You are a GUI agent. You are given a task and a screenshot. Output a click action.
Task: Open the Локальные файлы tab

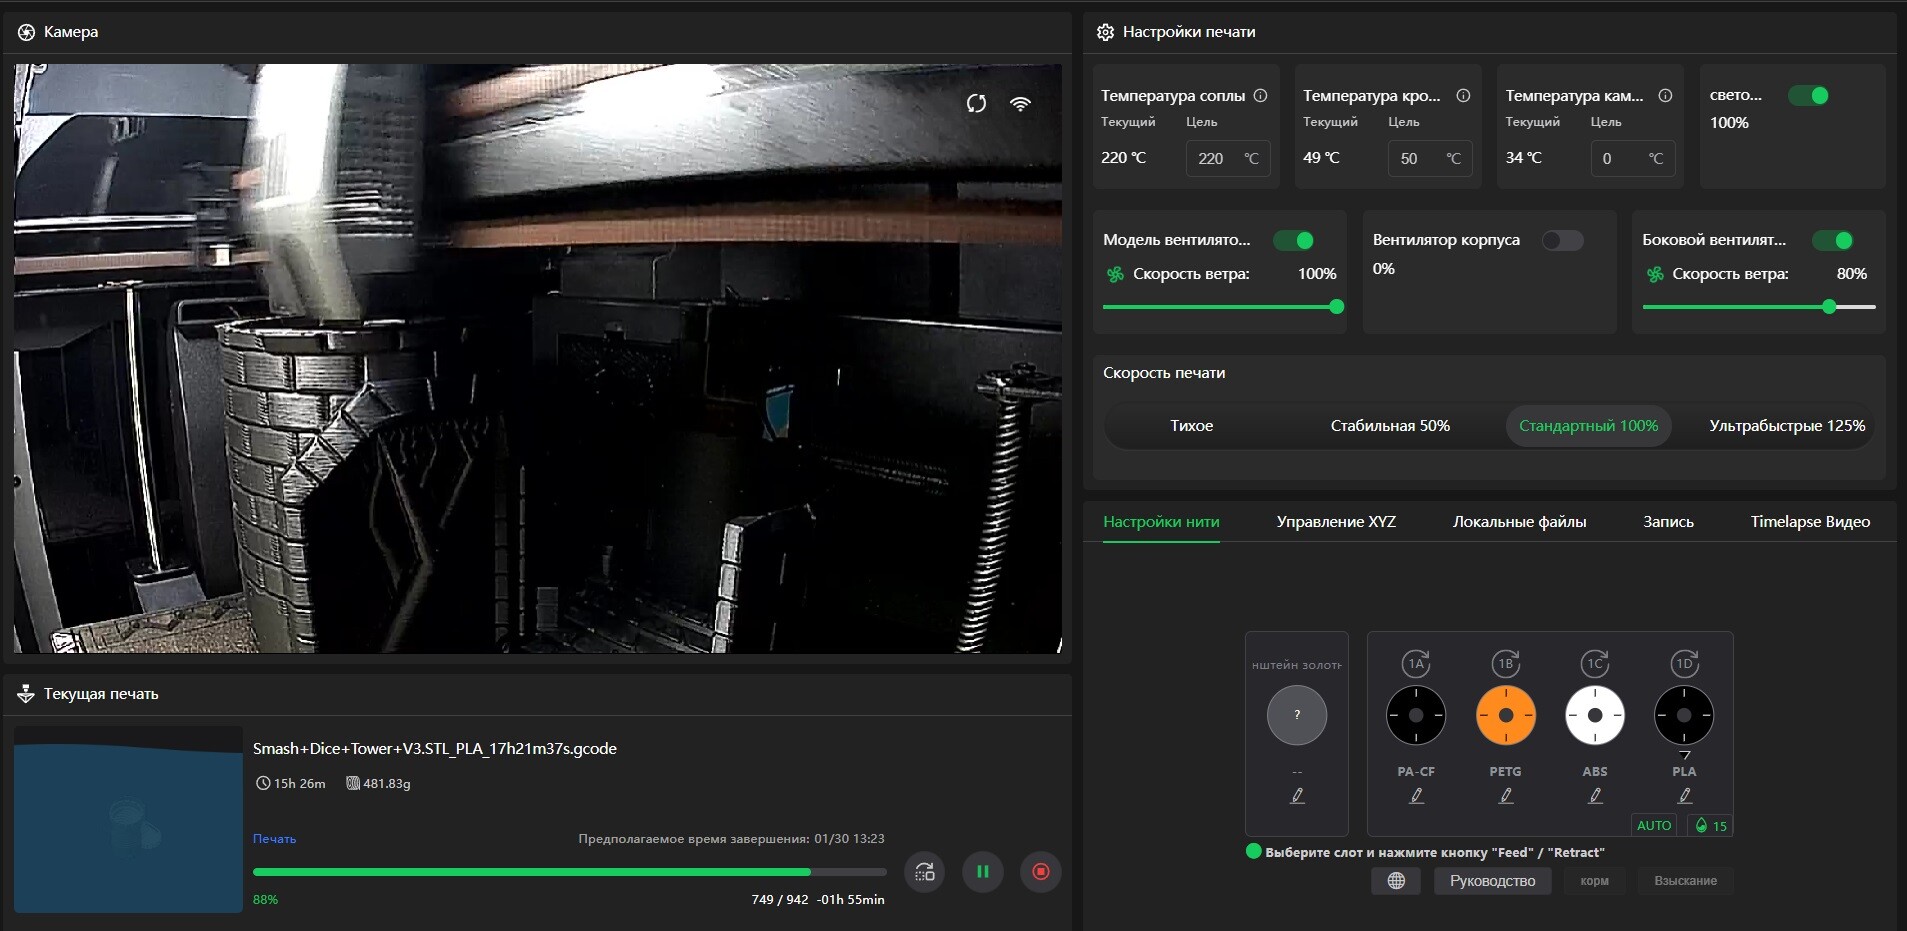(x=1519, y=522)
